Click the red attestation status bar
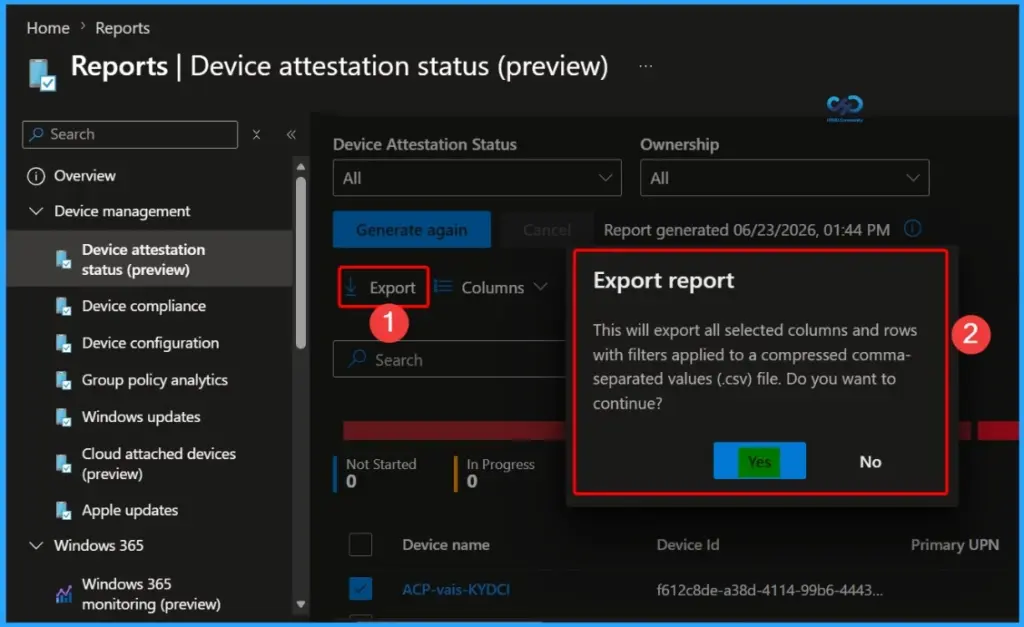 click(x=456, y=430)
